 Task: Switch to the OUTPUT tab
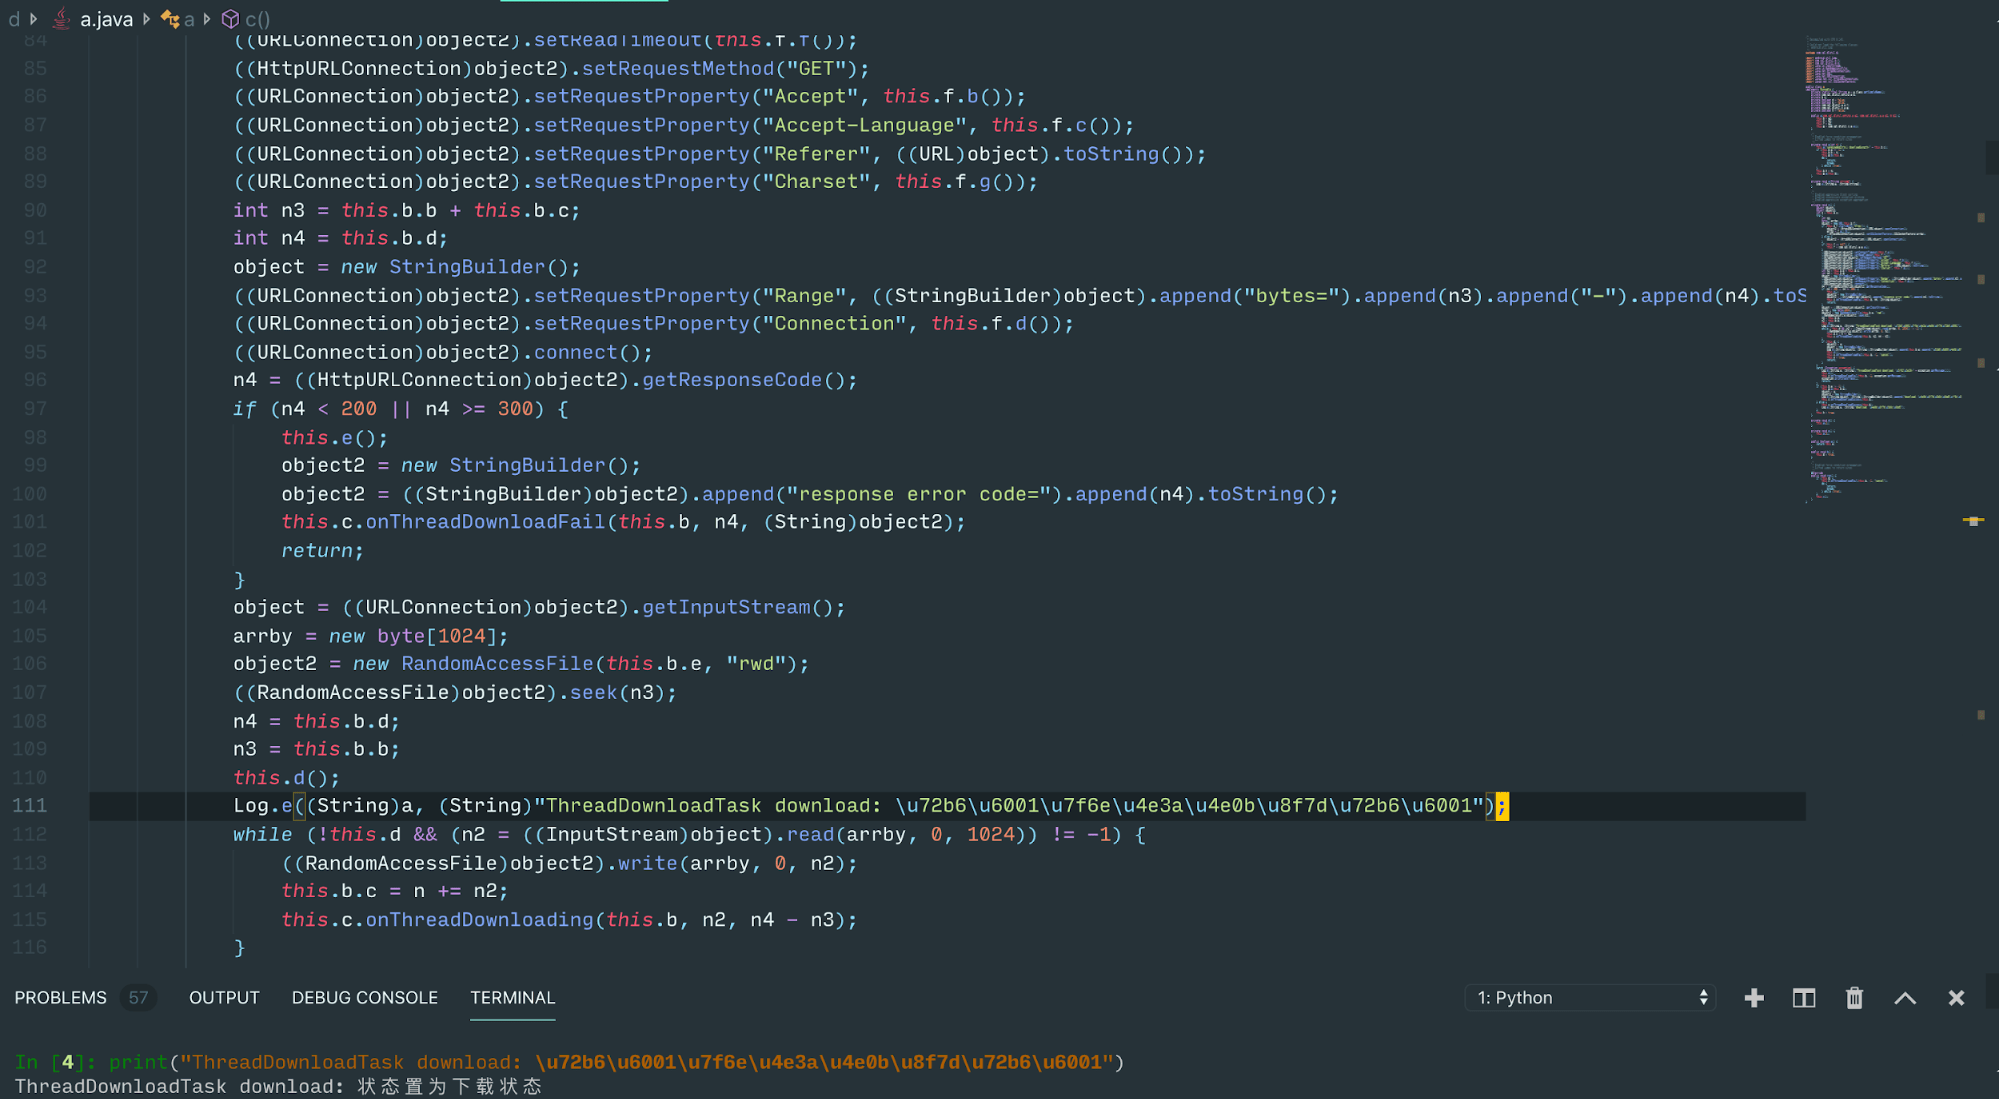(x=224, y=998)
